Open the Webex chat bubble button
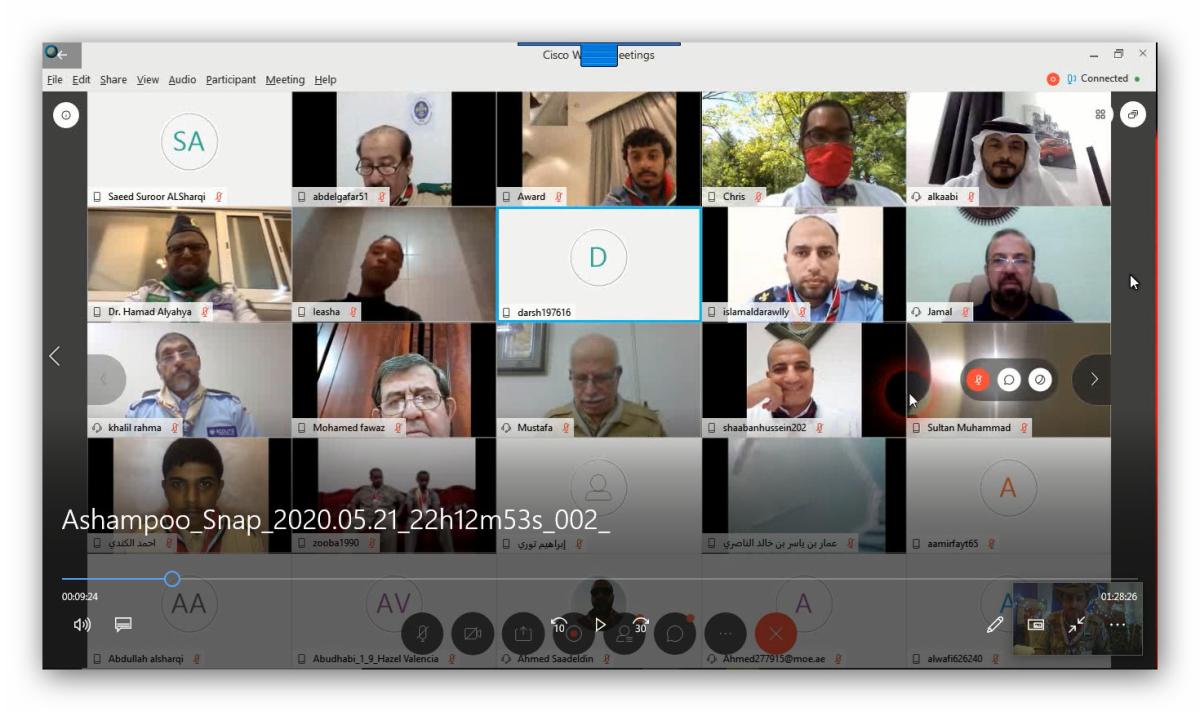Image resolution: width=1200 pixels, height=712 pixels. pos(675,633)
